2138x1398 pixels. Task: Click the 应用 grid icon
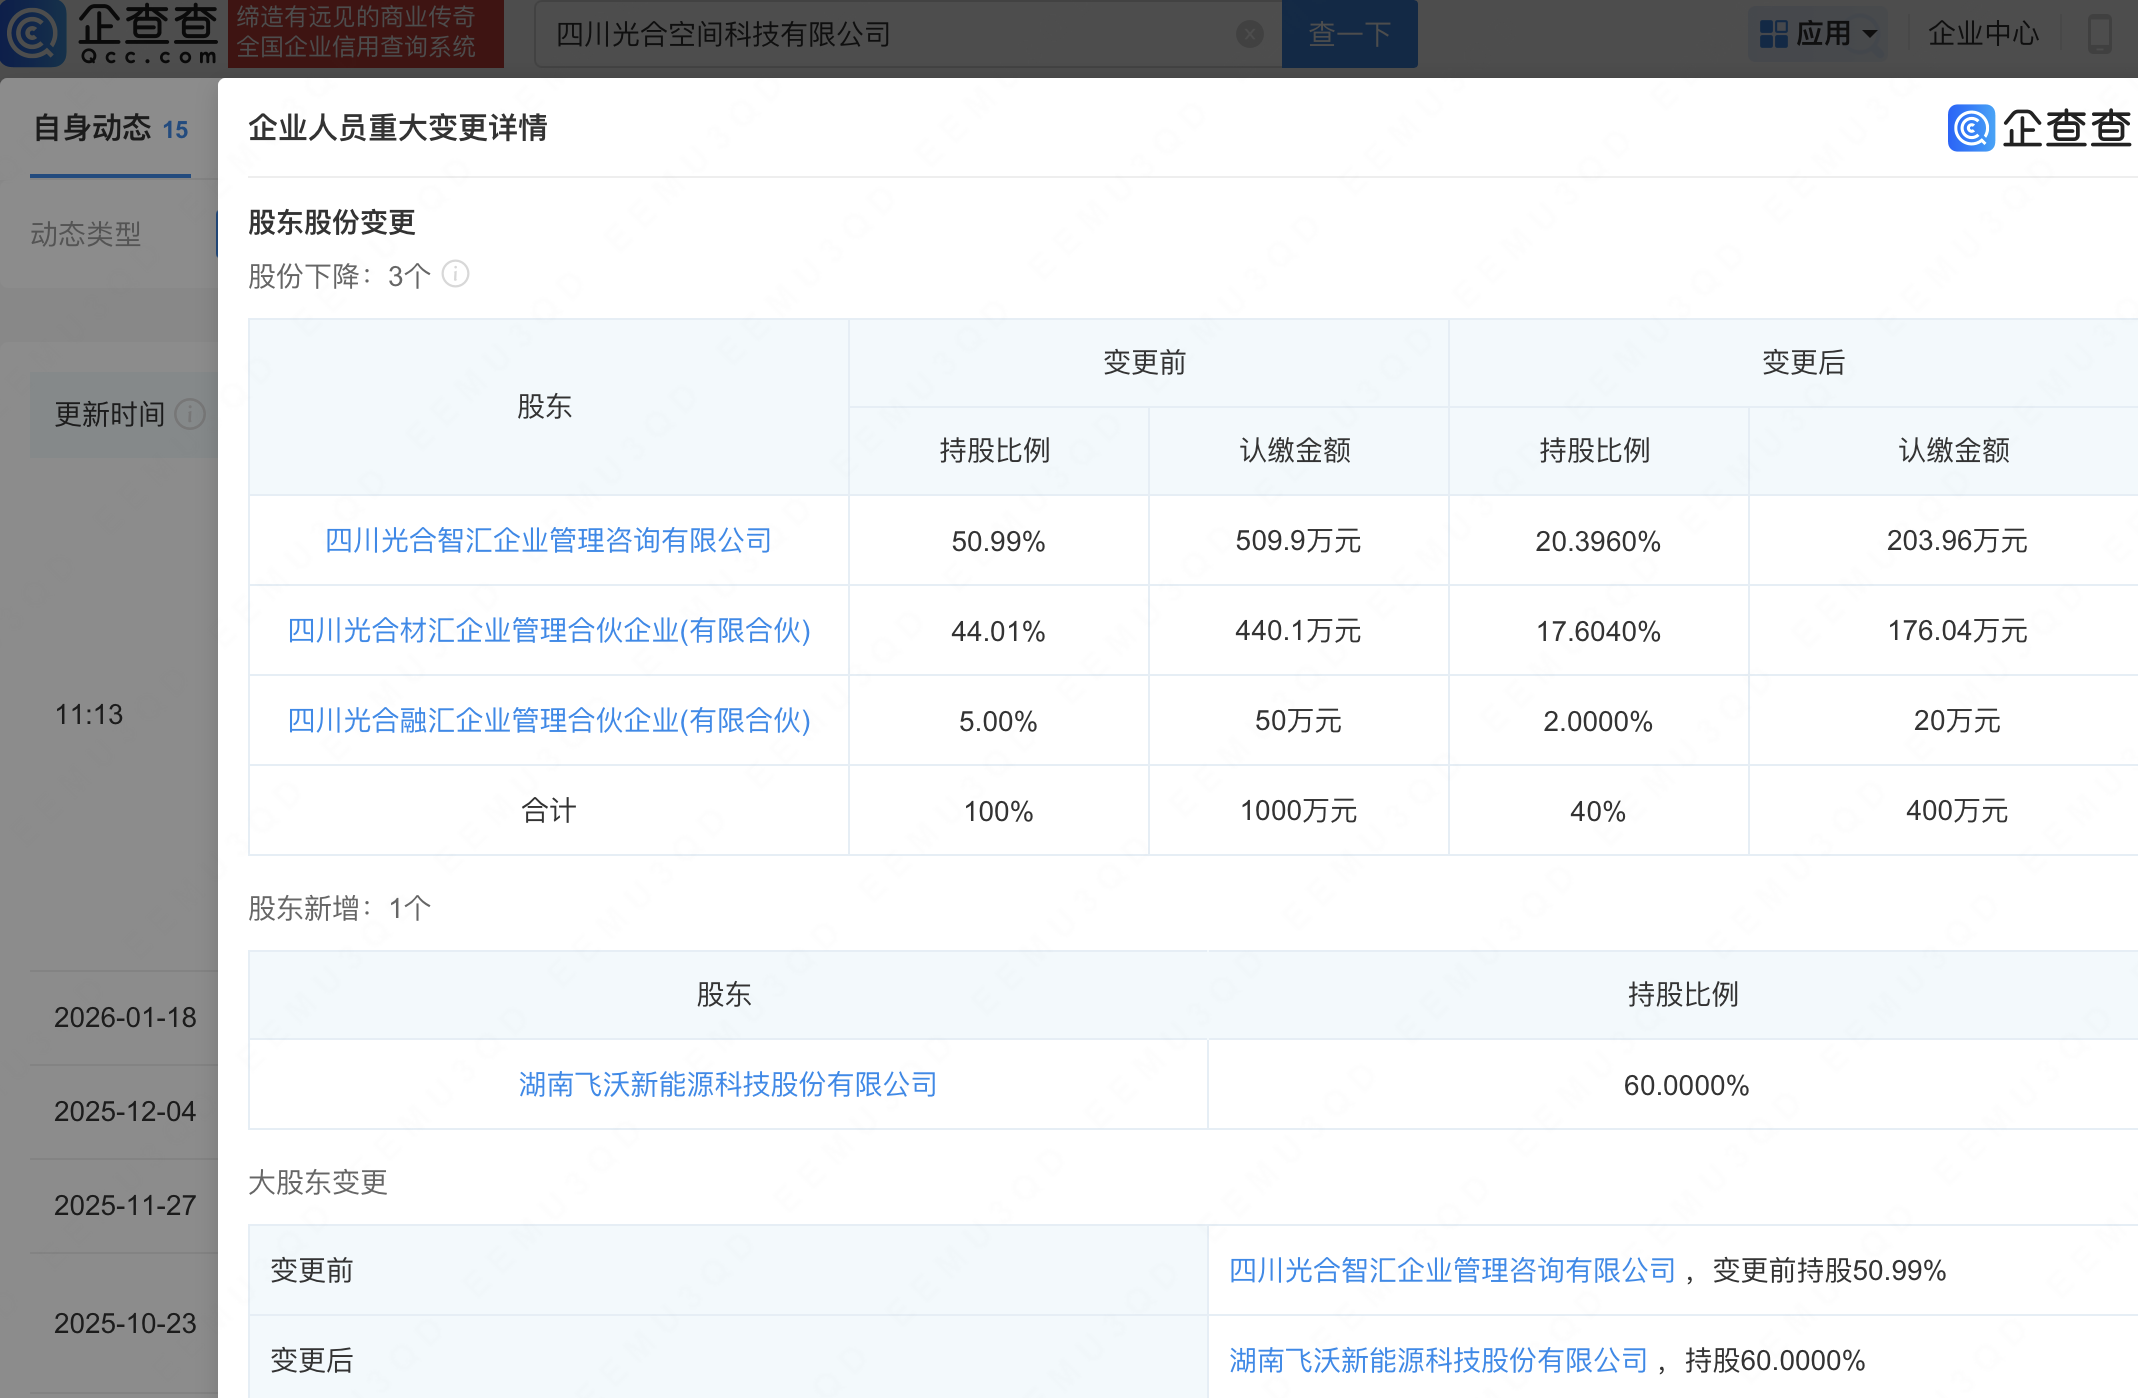[x=1773, y=34]
